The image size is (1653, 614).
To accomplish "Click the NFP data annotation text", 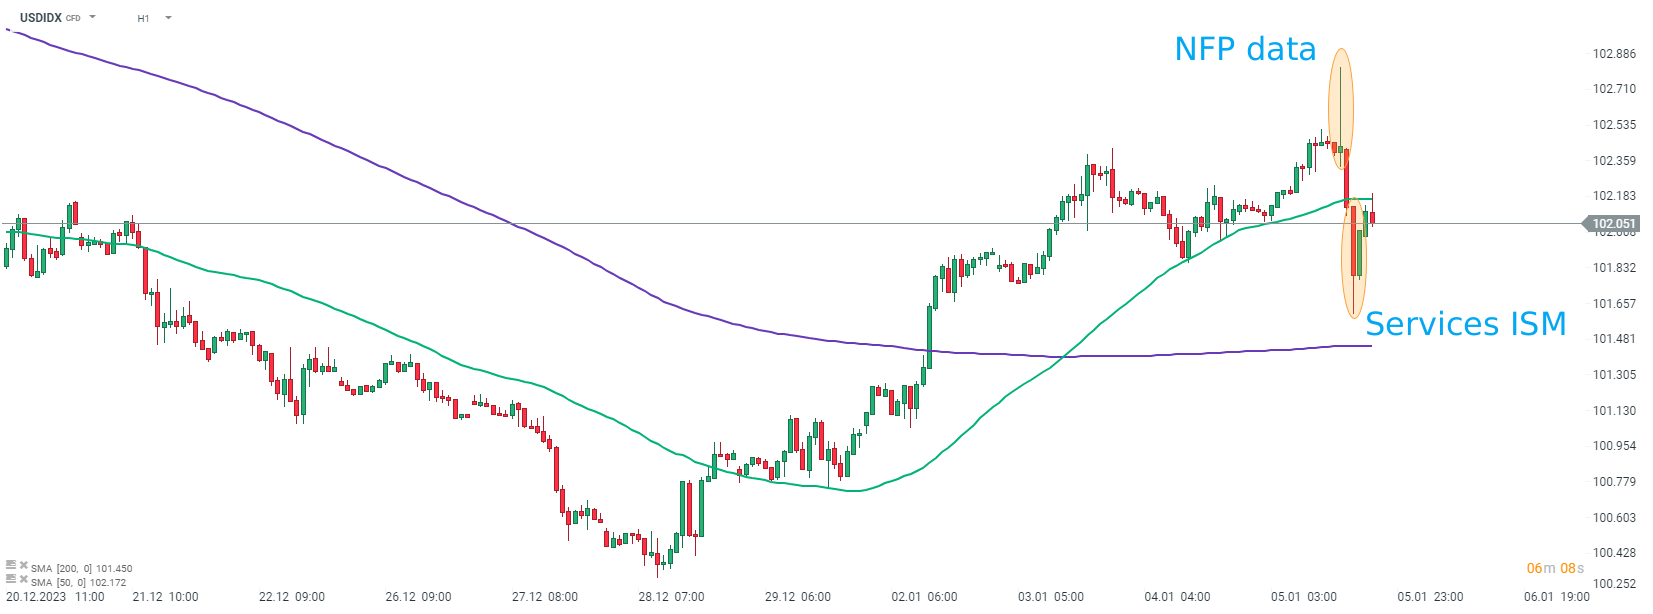I will click(1245, 49).
